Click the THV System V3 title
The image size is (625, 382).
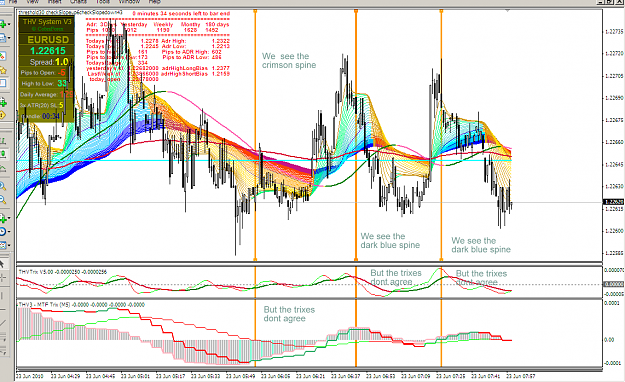47,22
